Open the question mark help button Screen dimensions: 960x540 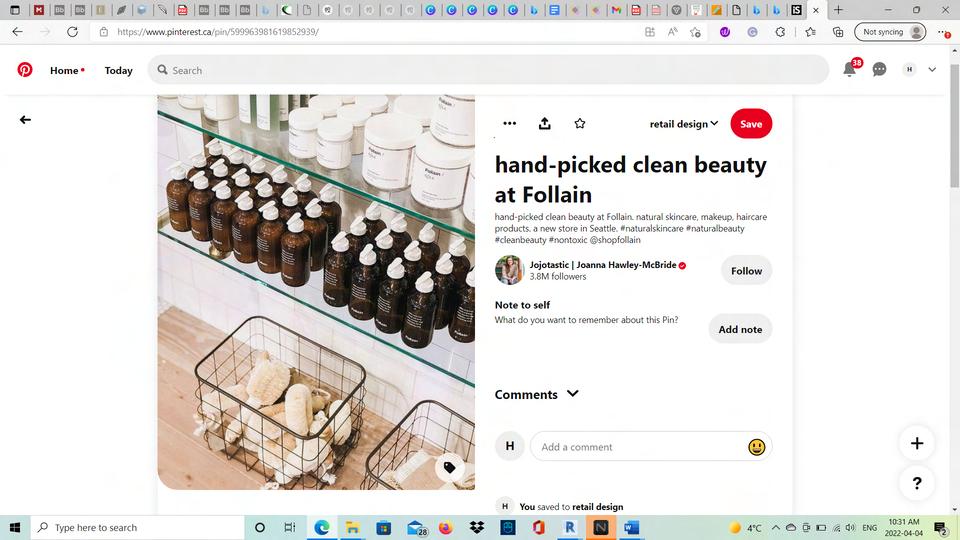[x=917, y=483]
